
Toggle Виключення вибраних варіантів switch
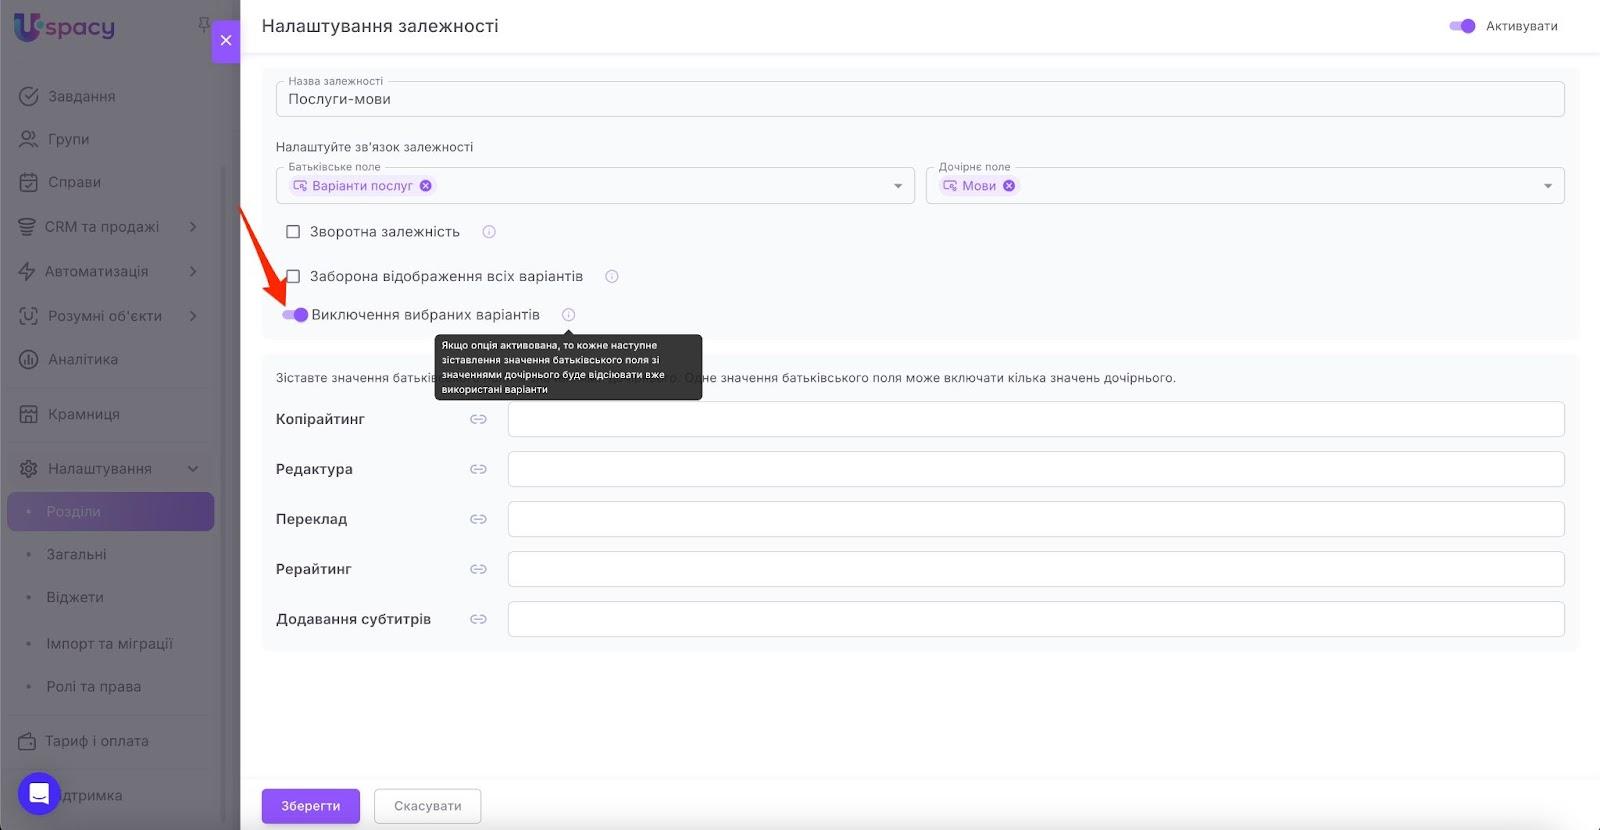[295, 315]
